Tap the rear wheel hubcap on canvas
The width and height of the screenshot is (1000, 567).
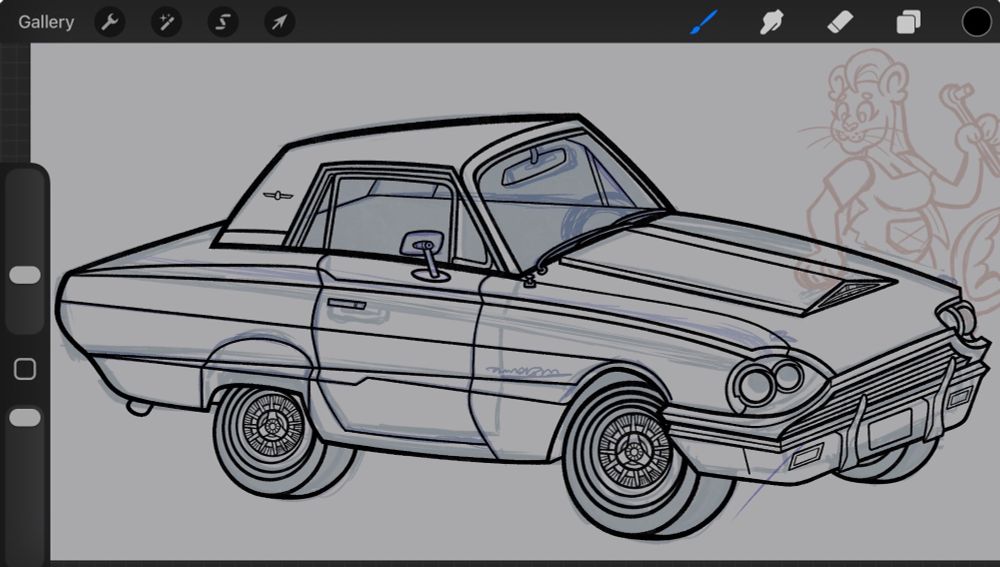click(271, 427)
